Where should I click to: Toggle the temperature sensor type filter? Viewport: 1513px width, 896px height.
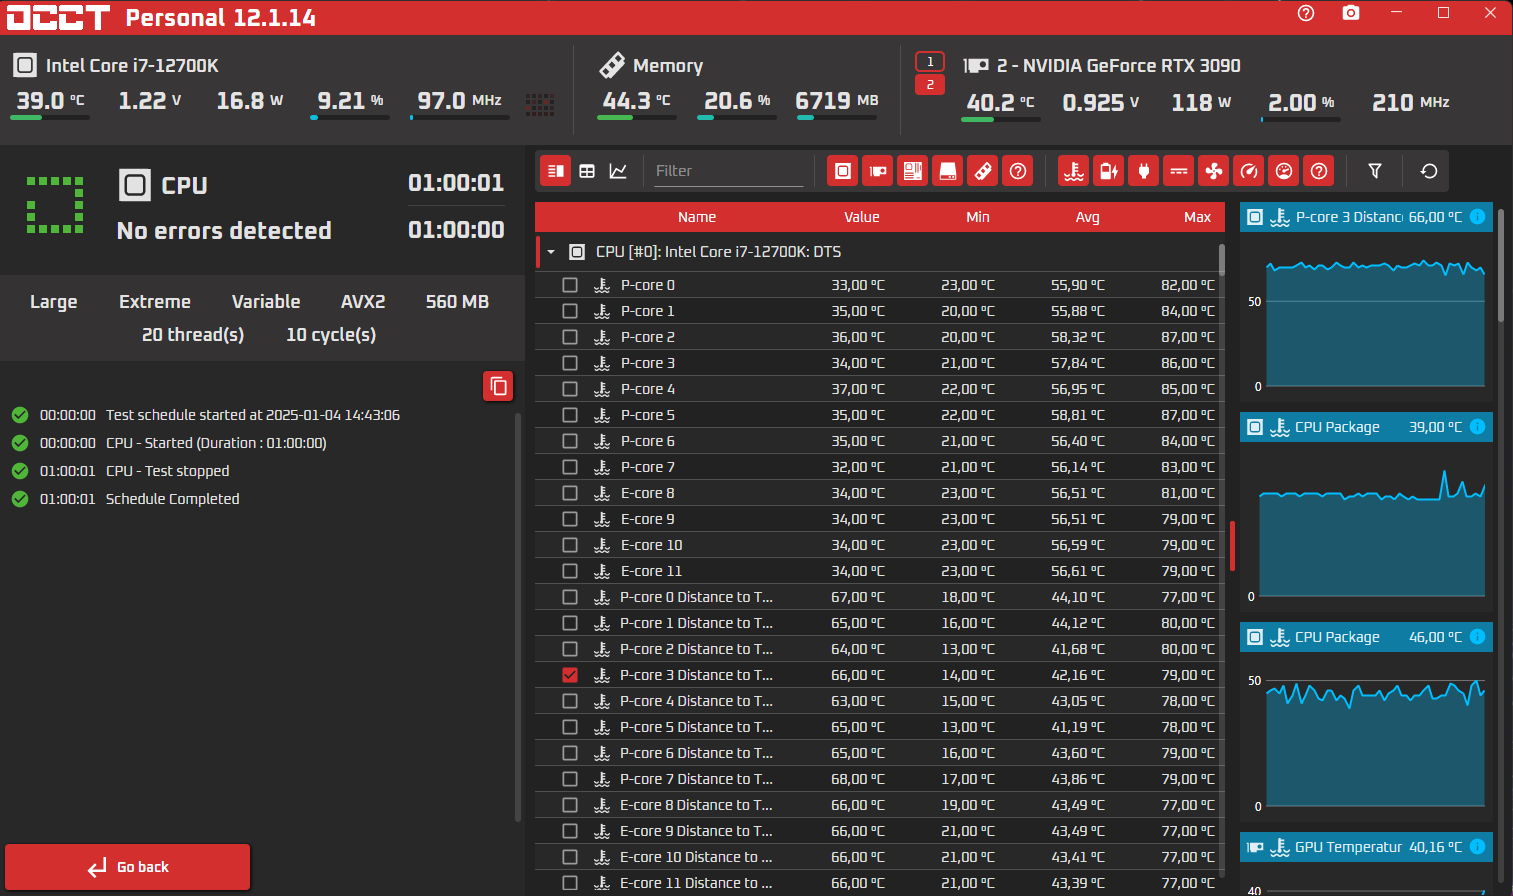coord(1074,171)
